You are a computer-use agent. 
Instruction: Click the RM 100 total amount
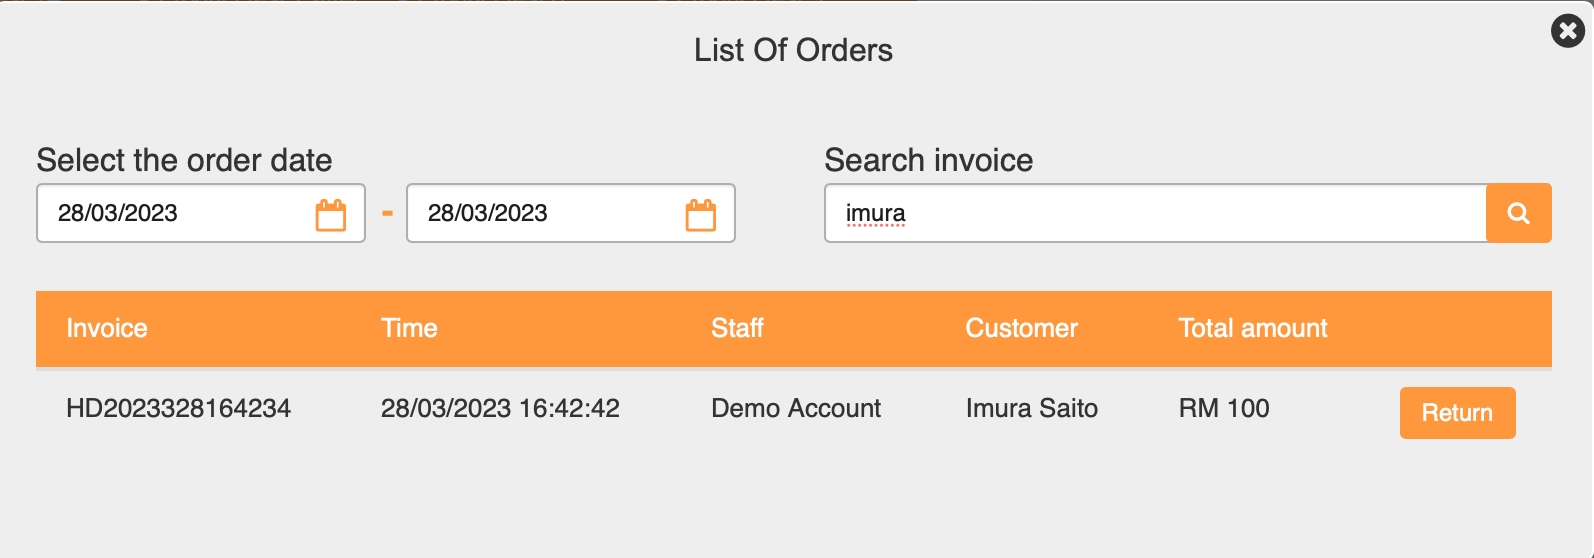(1224, 408)
